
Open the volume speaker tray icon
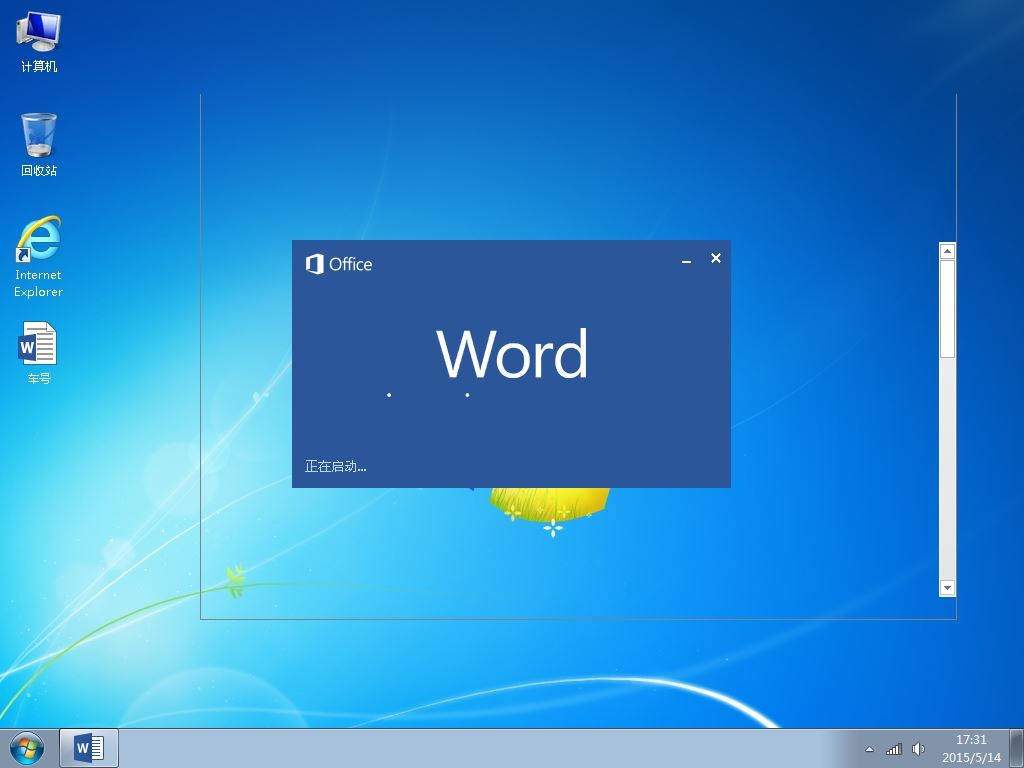point(918,749)
